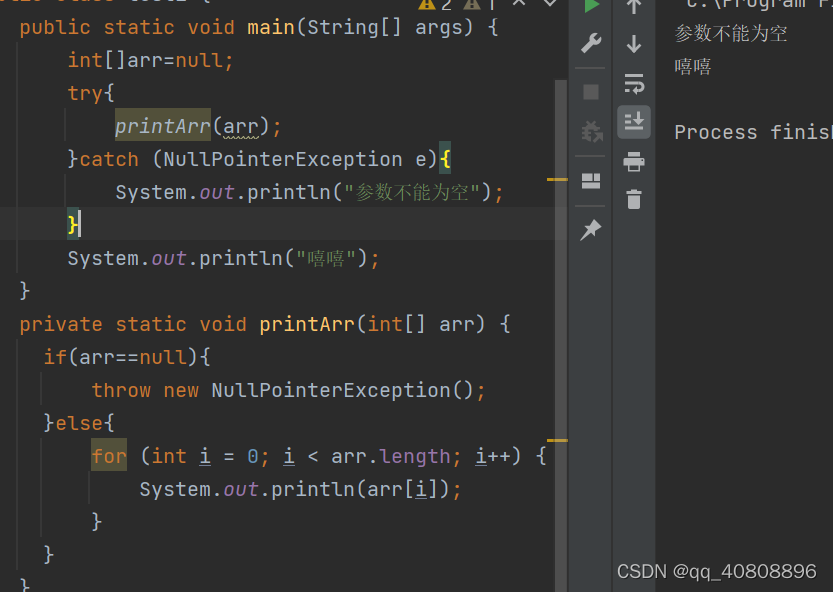
Task: Click 'throw new NullPointerException();' statement
Action: tap(288, 391)
